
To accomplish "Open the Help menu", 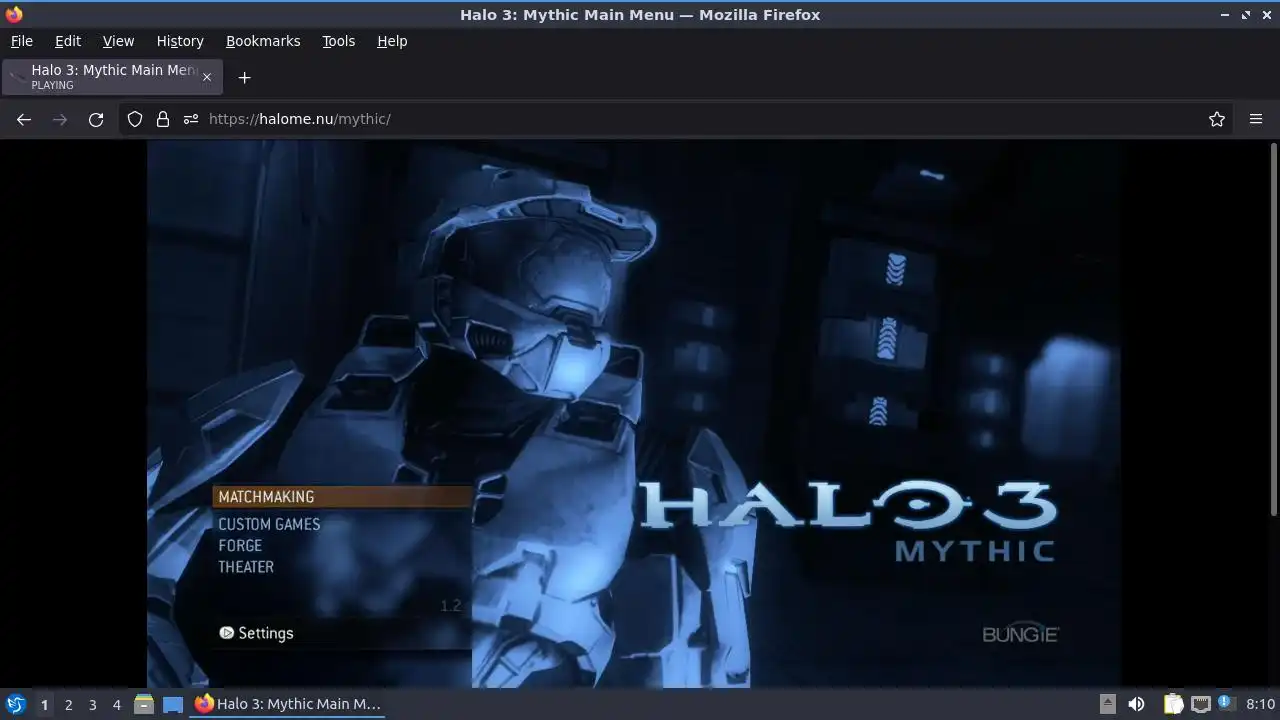I will point(392,41).
